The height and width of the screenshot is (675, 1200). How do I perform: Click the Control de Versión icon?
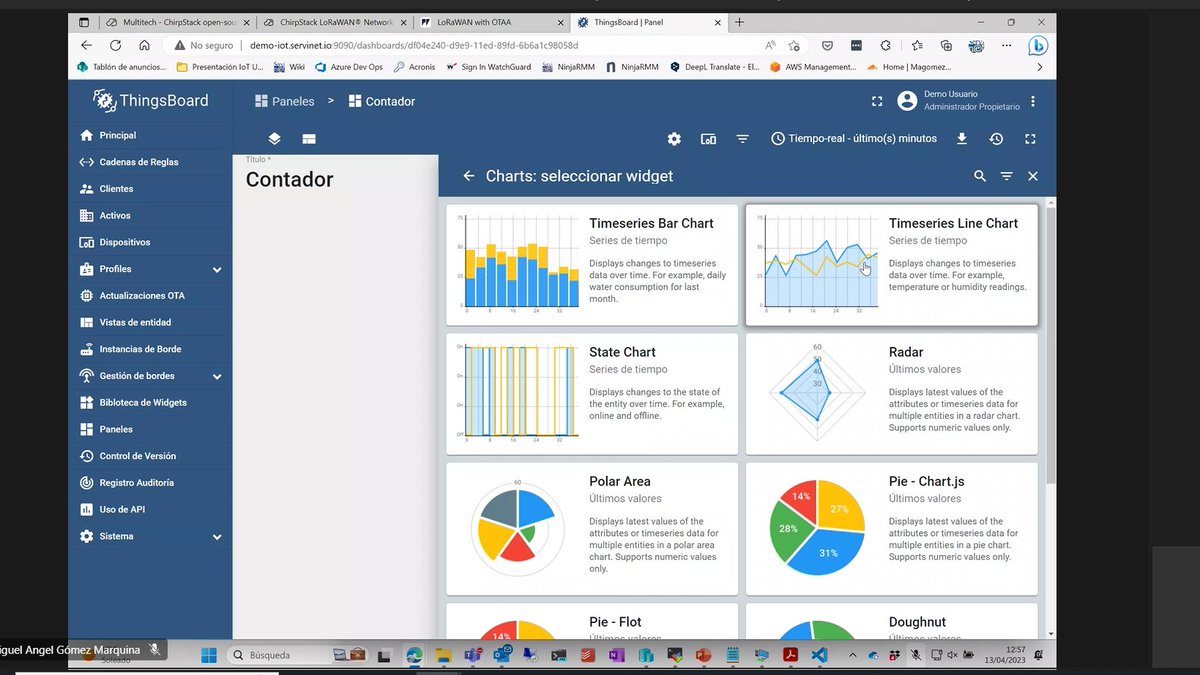point(86,456)
